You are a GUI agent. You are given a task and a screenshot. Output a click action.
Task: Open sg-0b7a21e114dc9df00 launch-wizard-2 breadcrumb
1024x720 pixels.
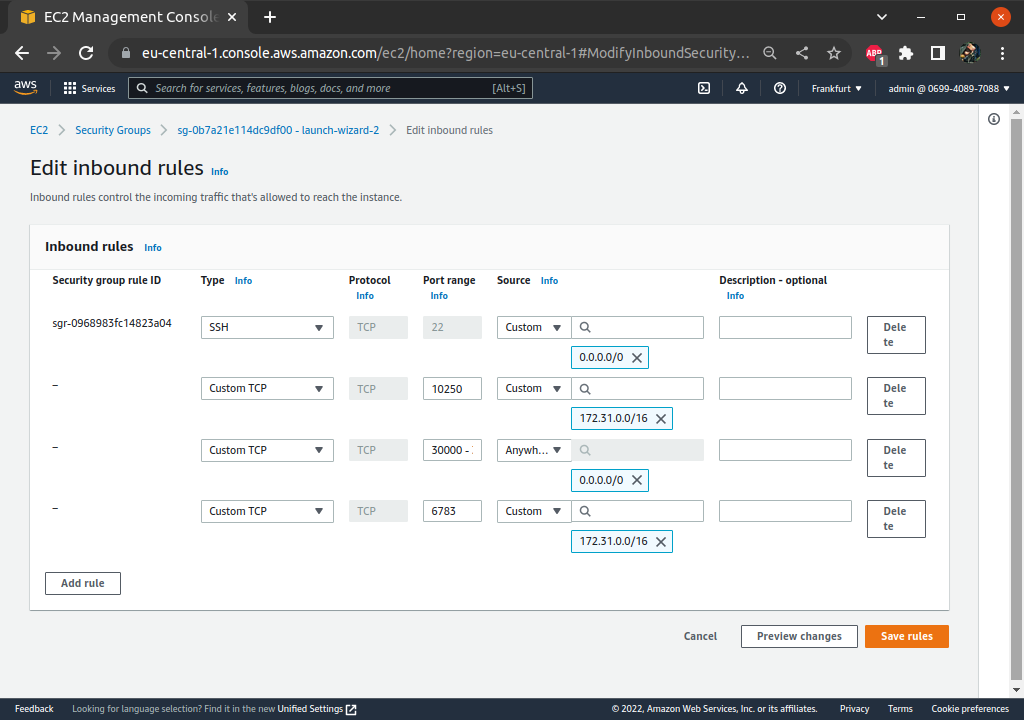[278, 130]
